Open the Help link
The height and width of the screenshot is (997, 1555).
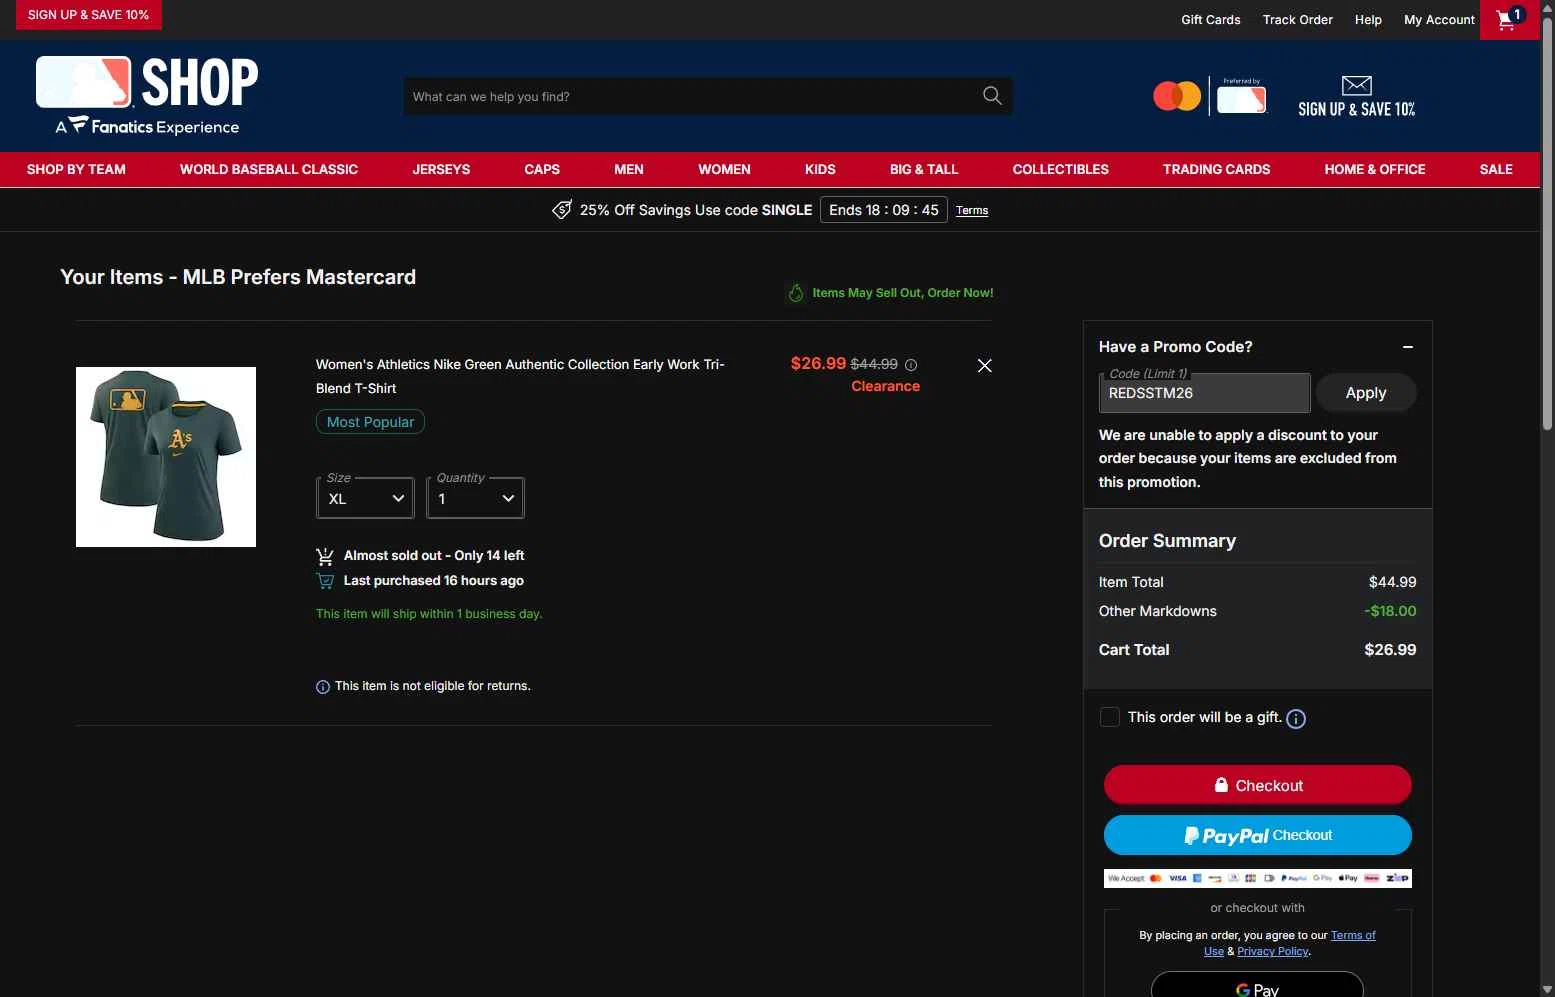coord(1368,20)
